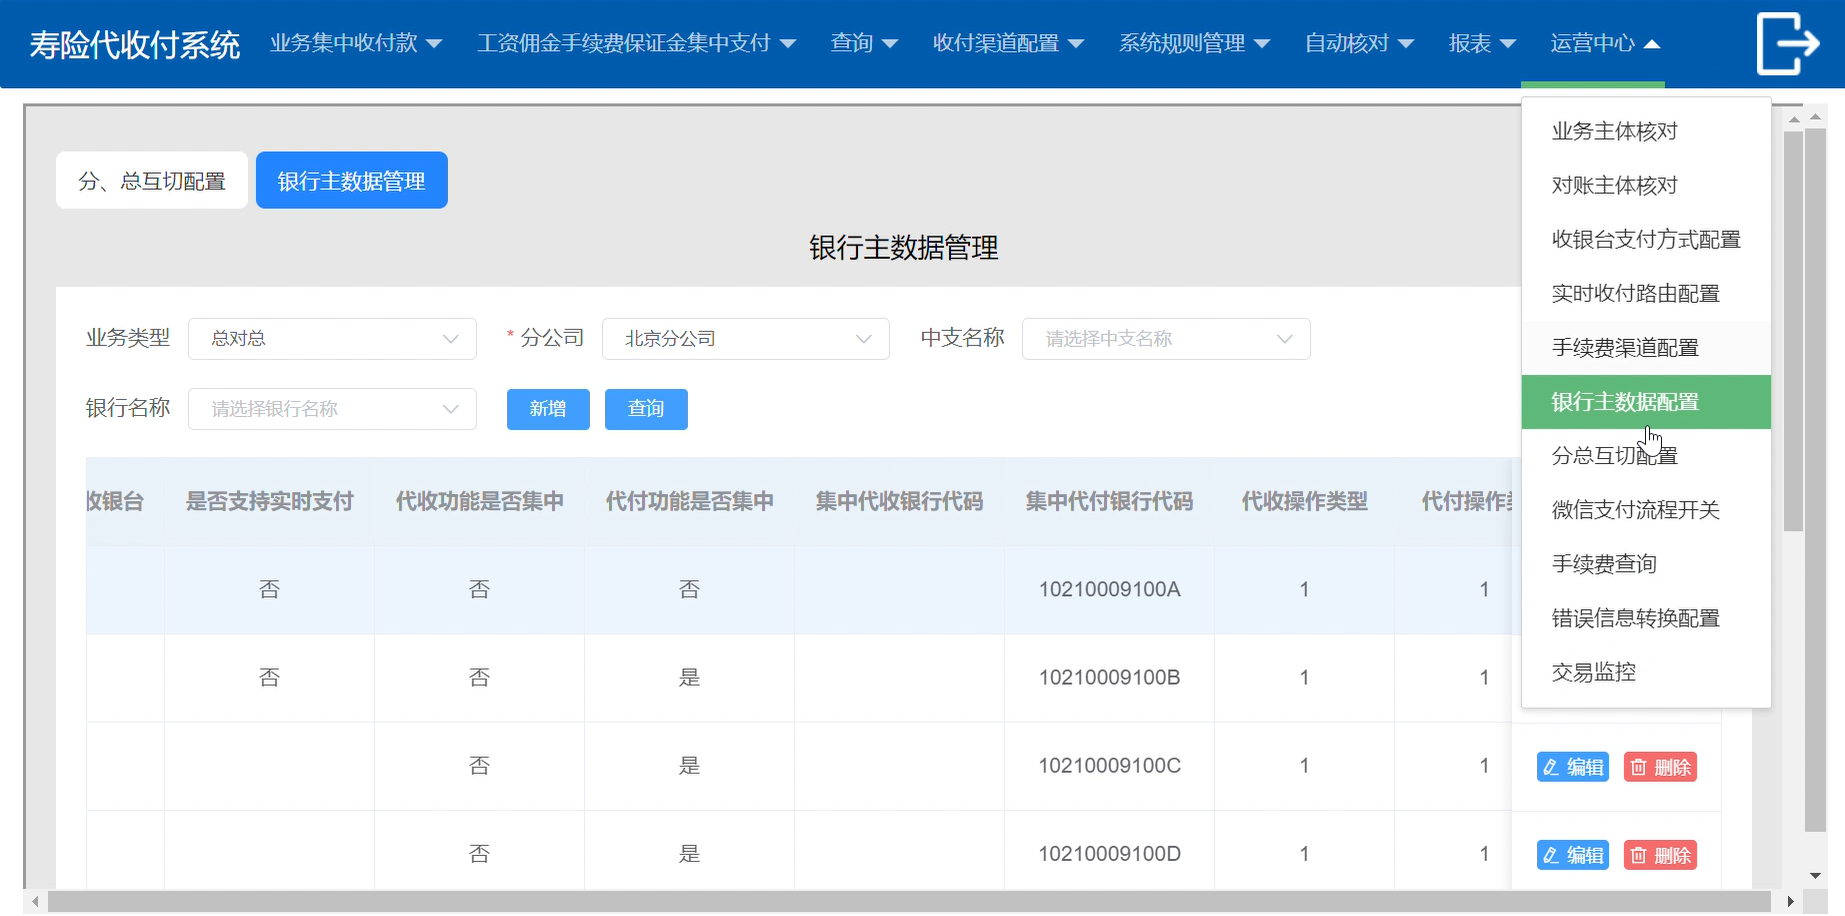Click cell 10210009100B

tap(1110, 677)
